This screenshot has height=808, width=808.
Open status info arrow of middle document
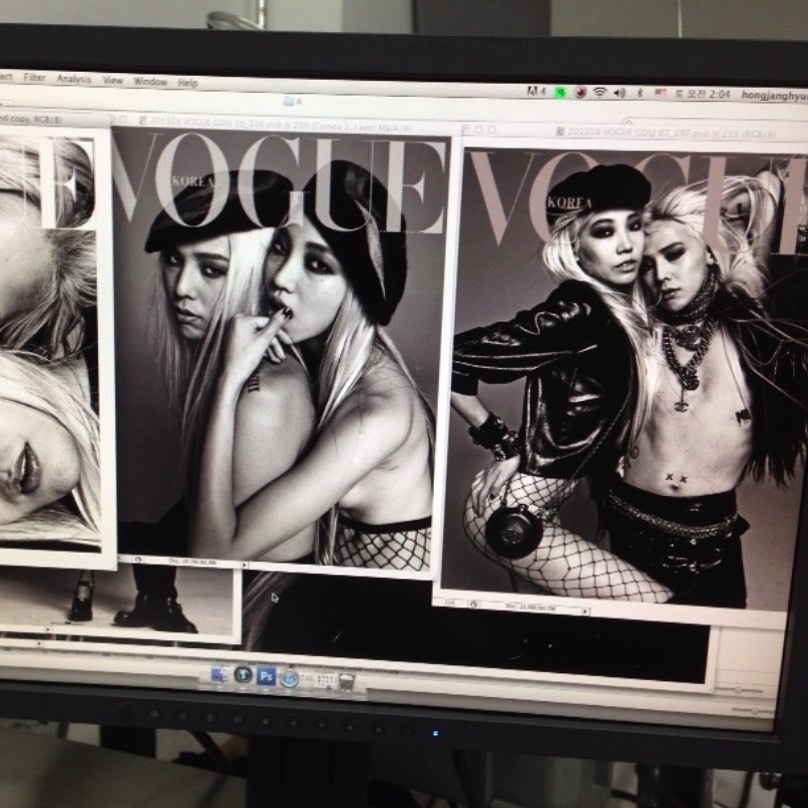tap(244, 565)
